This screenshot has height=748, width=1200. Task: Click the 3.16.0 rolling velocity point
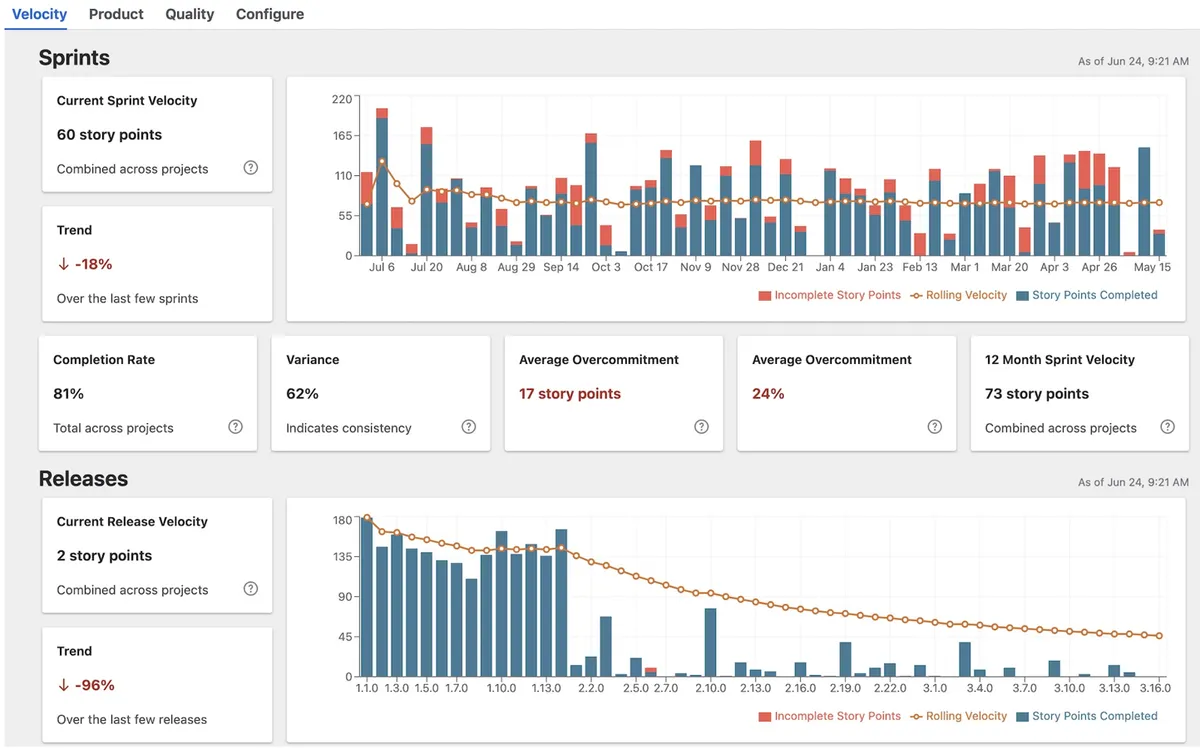pyautogui.click(x=1159, y=636)
